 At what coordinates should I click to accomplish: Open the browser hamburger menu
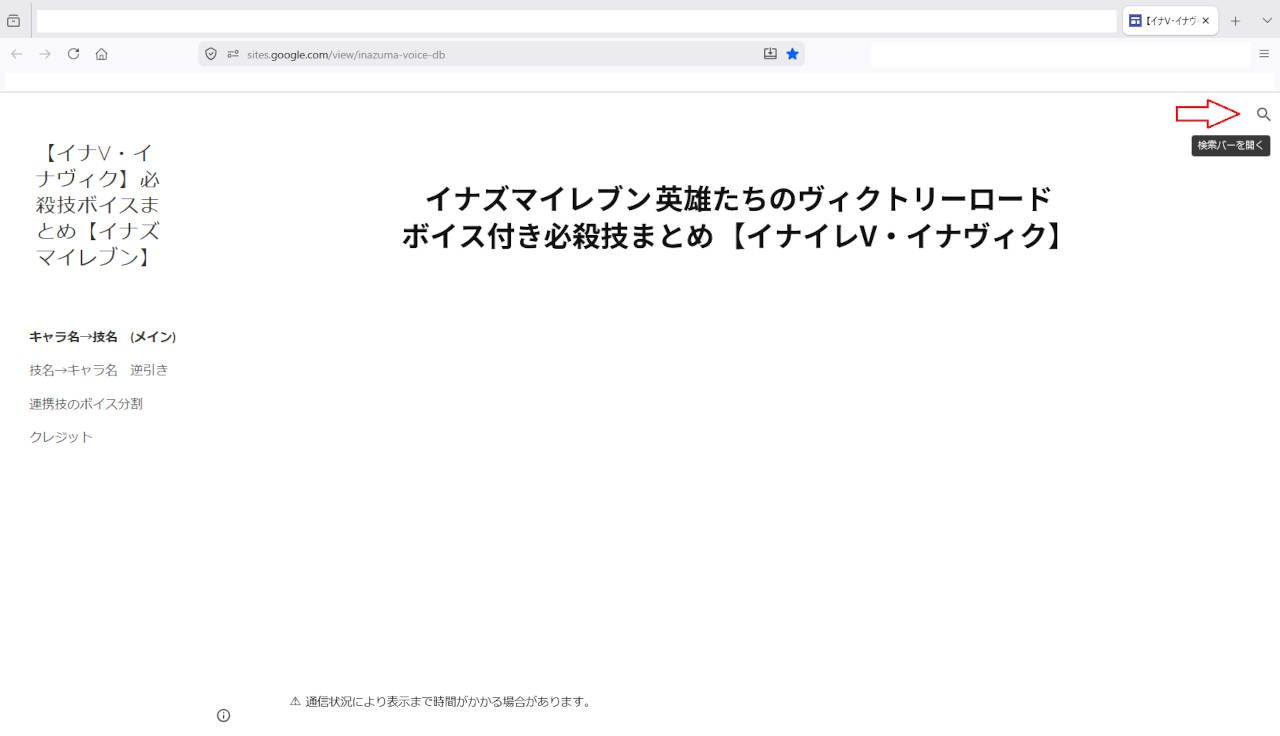click(1264, 54)
